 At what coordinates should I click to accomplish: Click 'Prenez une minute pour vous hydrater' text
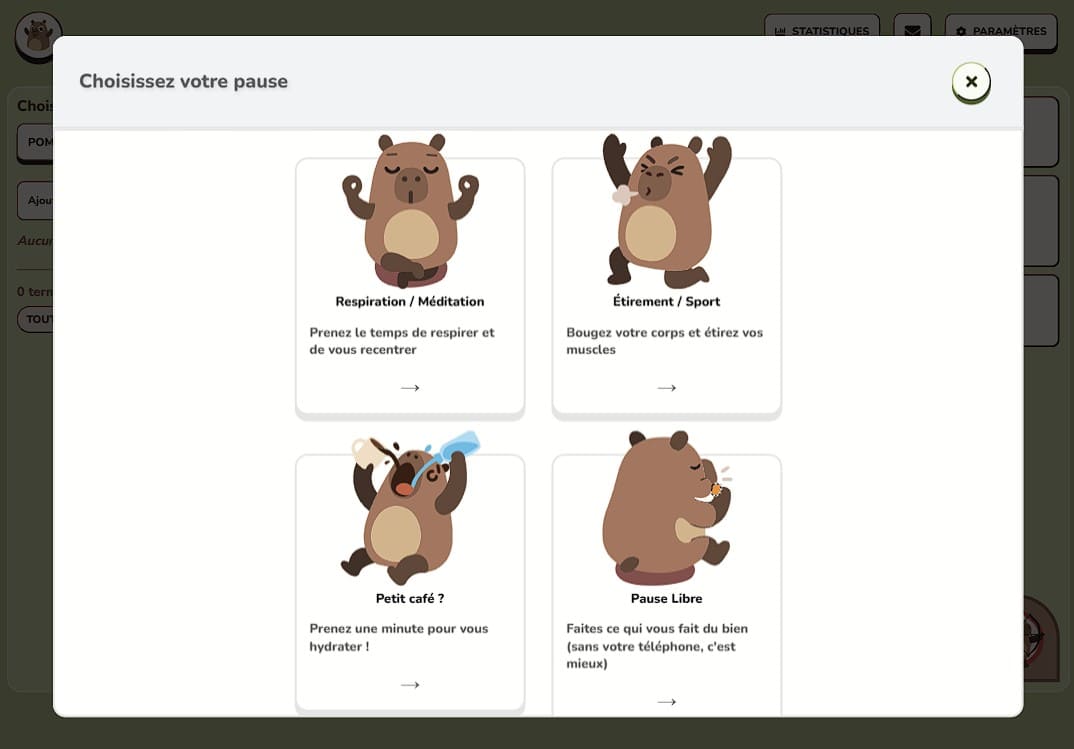click(x=399, y=638)
